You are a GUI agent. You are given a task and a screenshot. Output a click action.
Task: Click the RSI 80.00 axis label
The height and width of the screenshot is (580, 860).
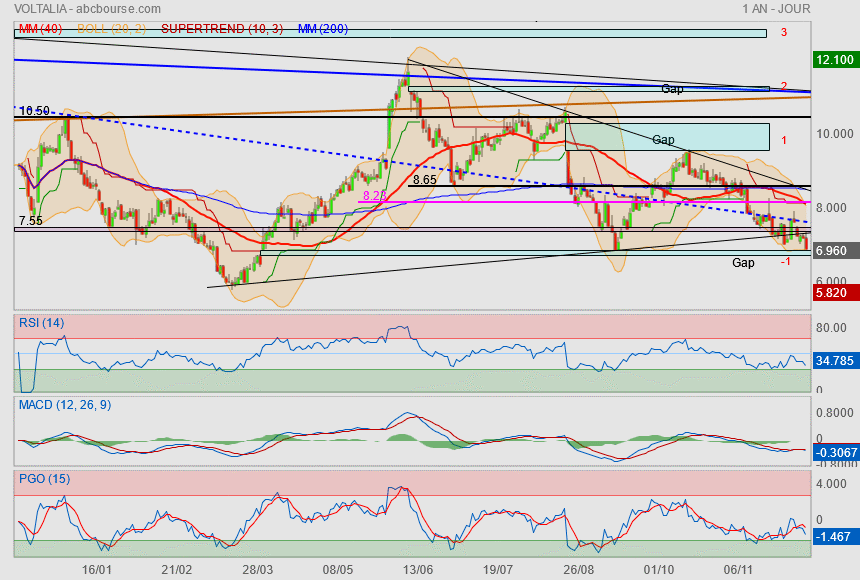[831, 328]
